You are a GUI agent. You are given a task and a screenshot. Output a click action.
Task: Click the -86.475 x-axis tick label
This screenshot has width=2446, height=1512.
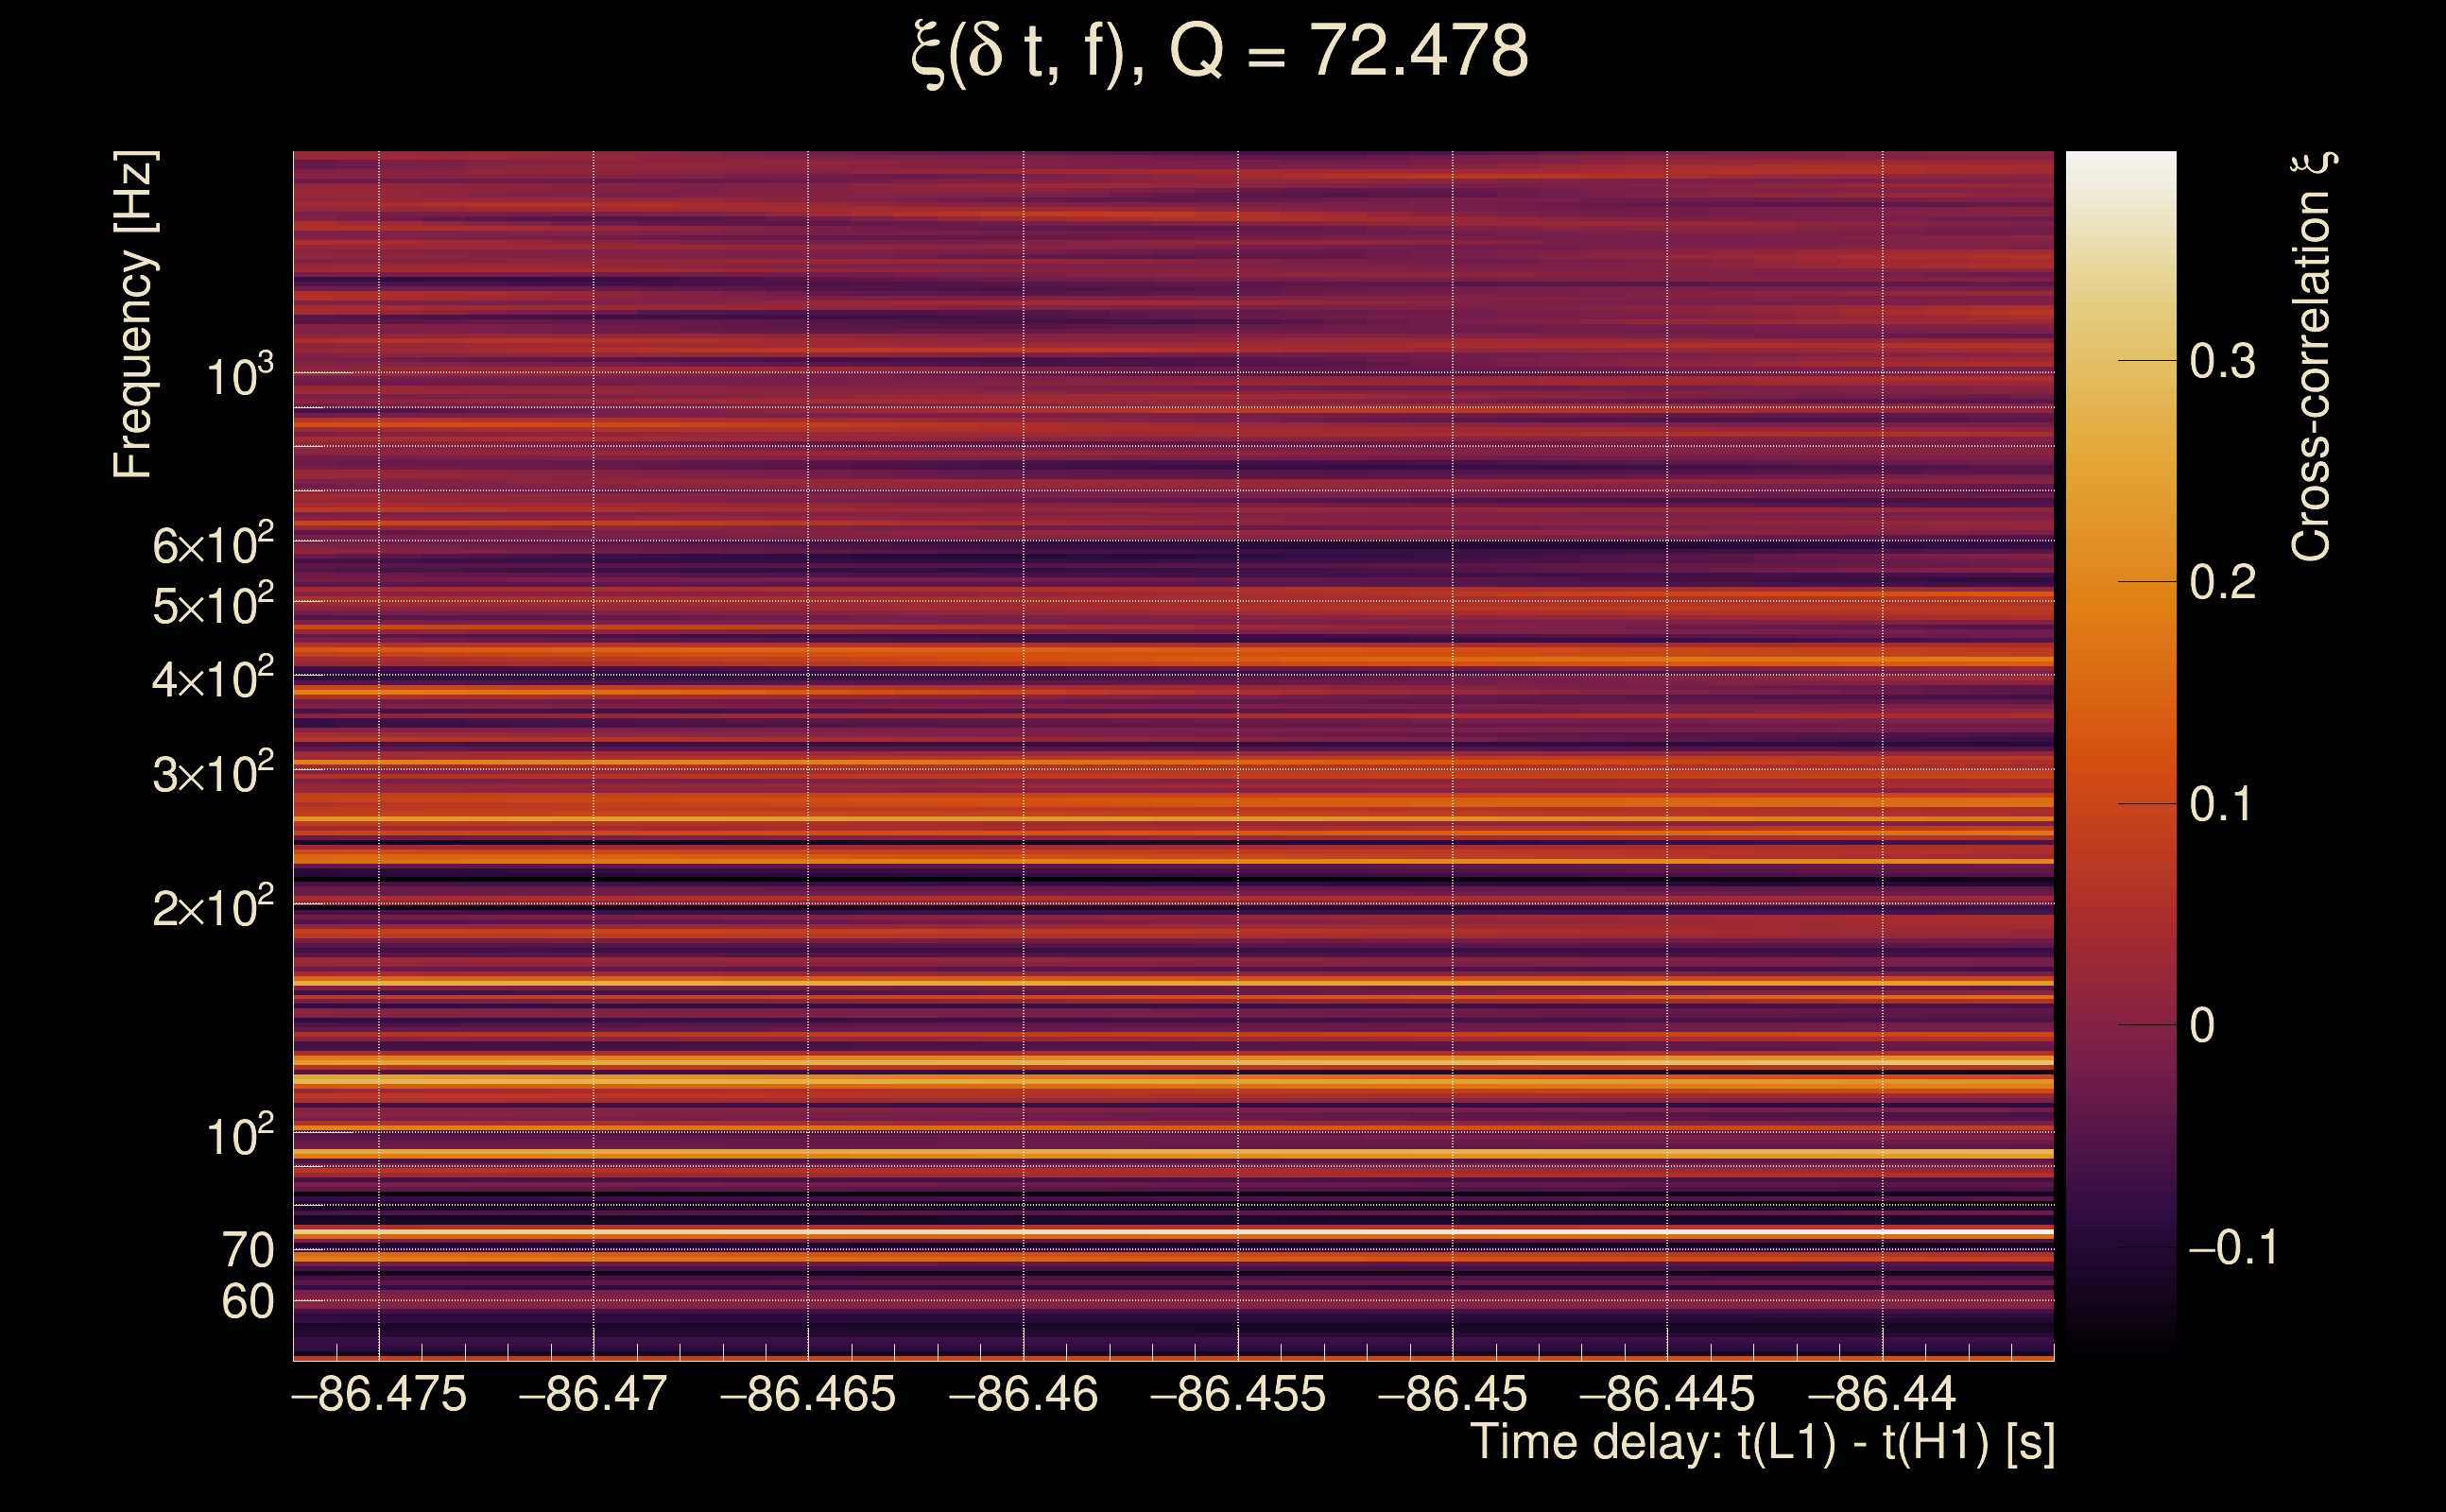379,1394
